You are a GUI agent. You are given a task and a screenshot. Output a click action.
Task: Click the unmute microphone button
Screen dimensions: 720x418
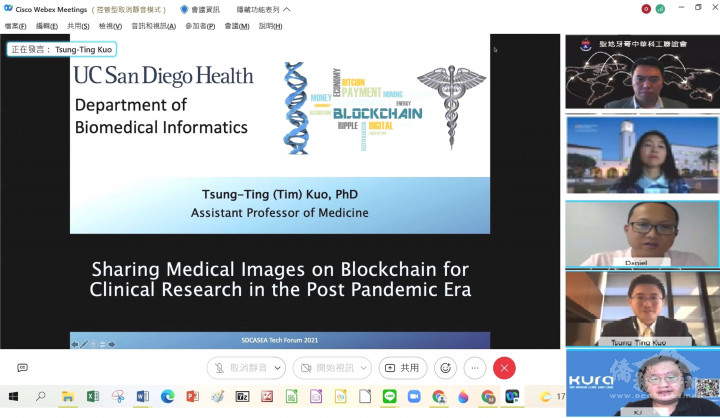pos(242,368)
